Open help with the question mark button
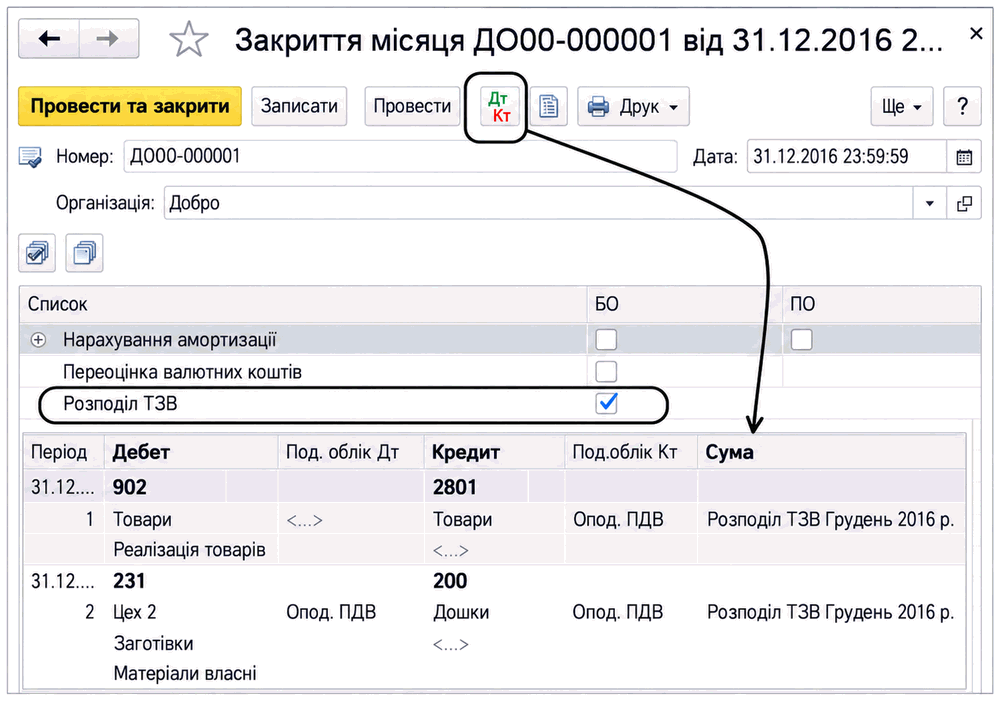 point(962,106)
